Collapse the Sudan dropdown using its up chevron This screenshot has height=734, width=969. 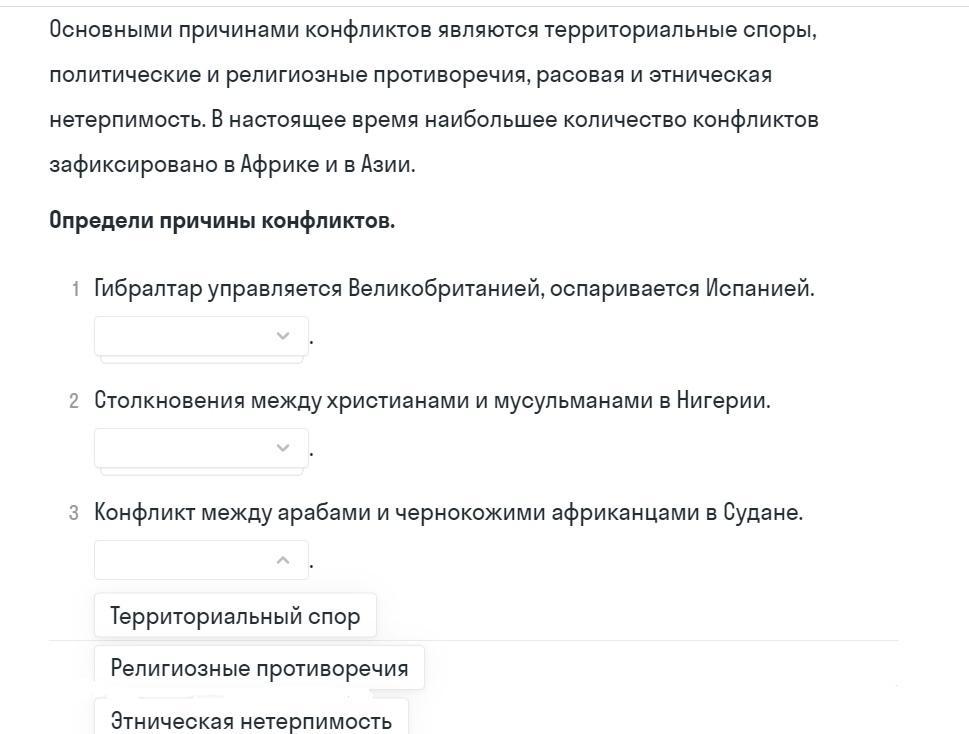pos(283,560)
